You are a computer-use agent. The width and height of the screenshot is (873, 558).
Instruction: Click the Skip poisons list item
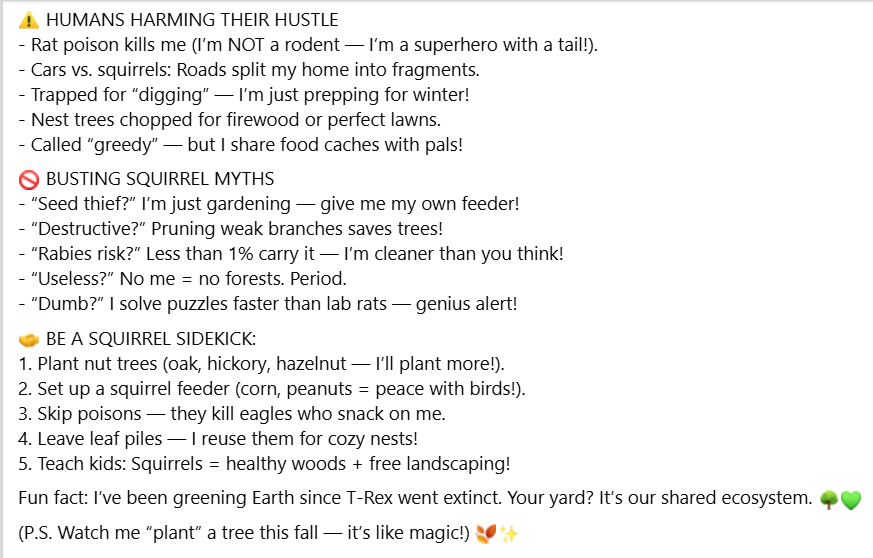[x=232, y=414]
